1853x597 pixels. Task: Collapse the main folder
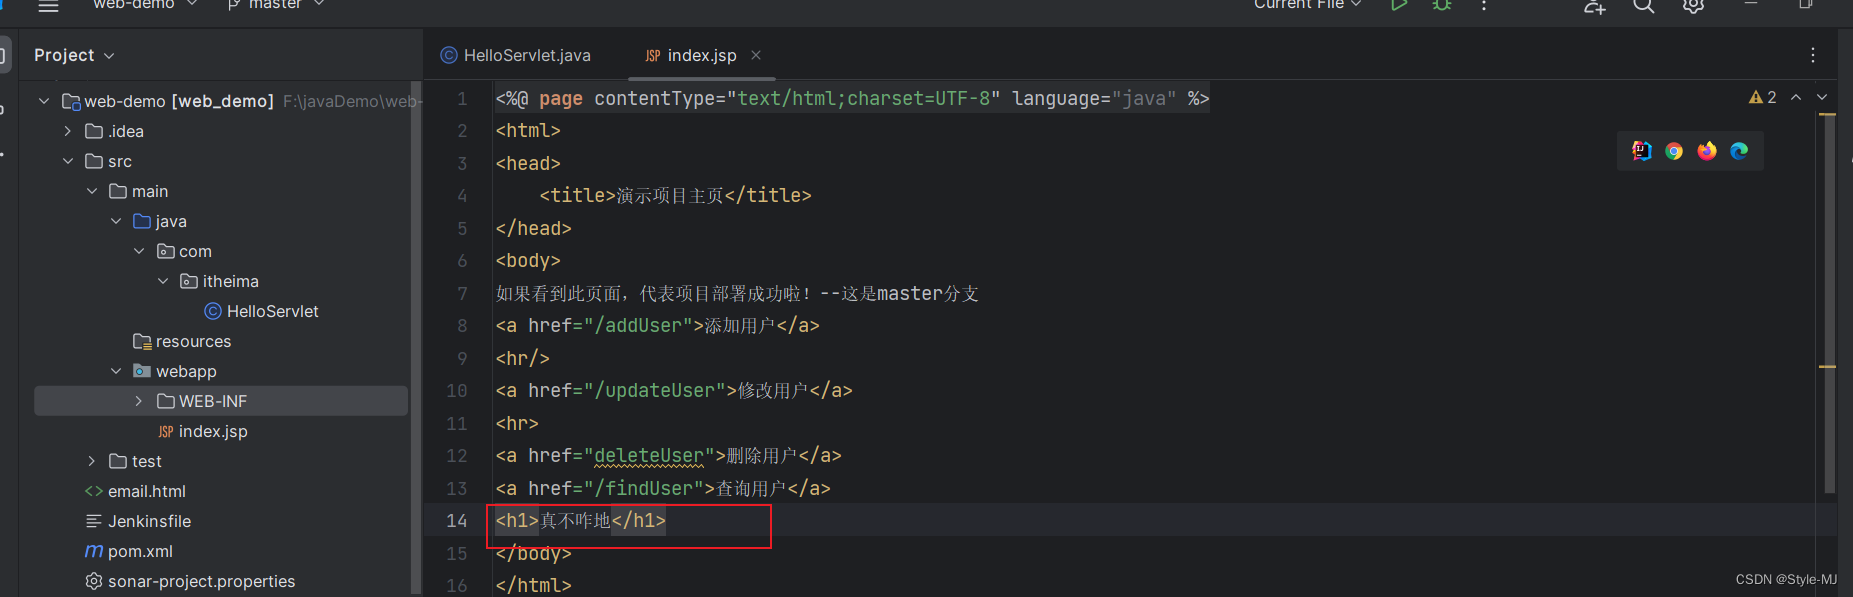click(91, 191)
